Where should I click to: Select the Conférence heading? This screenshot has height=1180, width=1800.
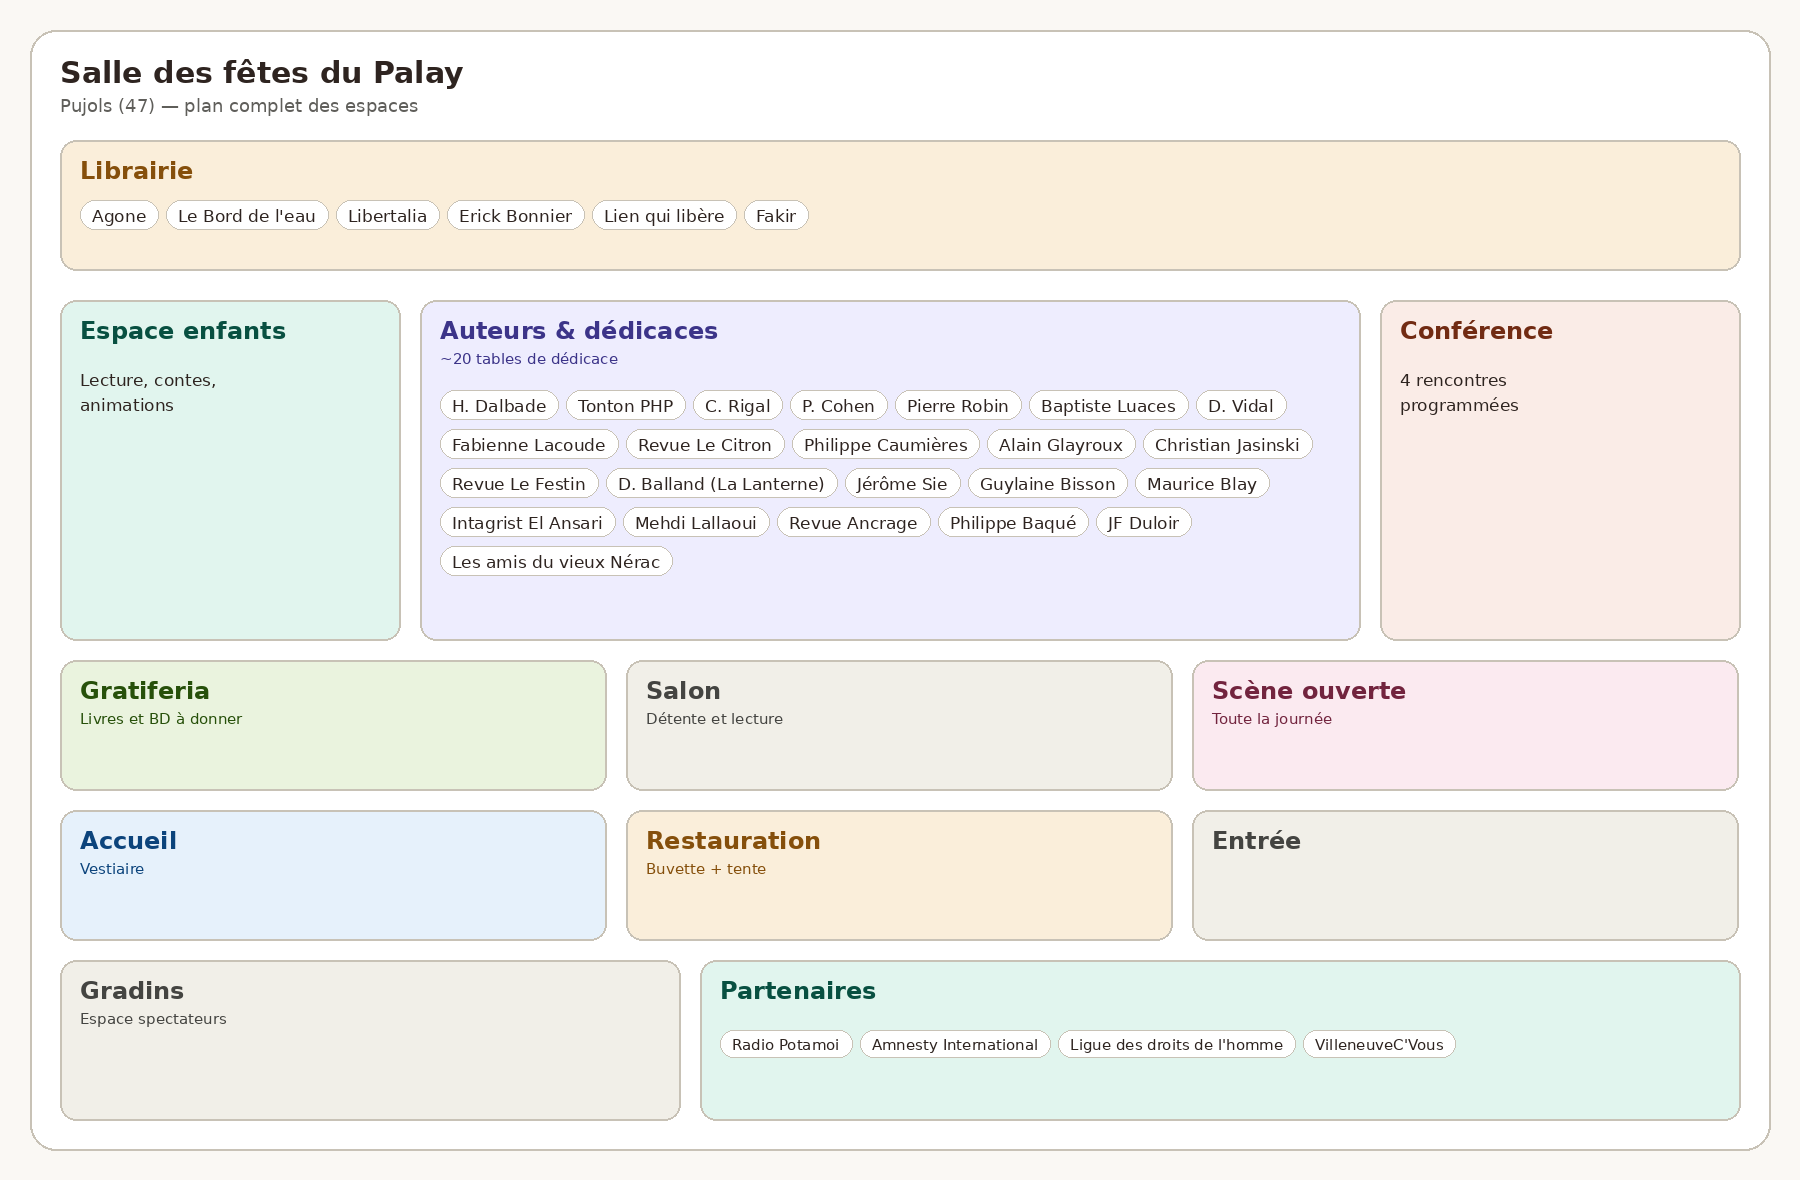(1476, 331)
